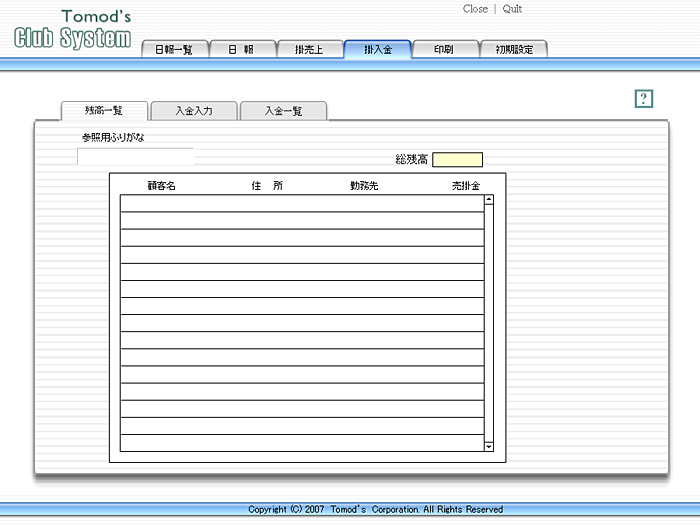Screen dimensions: 700x525
Task: Click the 顧客名 column header
Action: [161, 186]
